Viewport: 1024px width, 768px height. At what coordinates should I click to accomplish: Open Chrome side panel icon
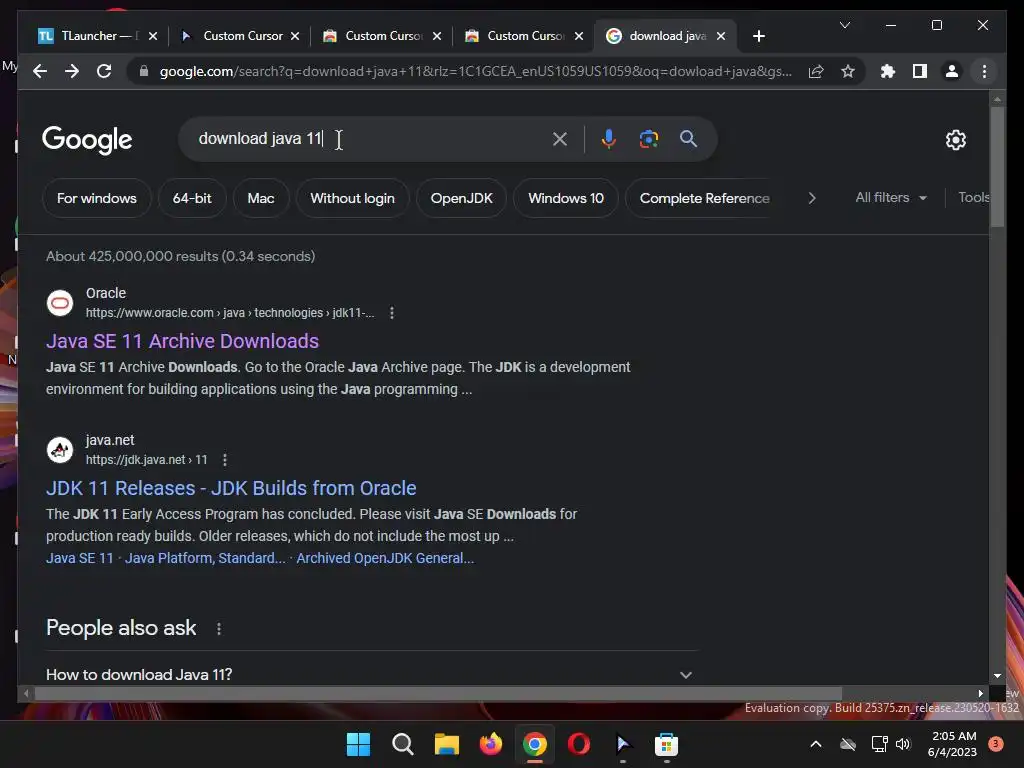tap(920, 71)
